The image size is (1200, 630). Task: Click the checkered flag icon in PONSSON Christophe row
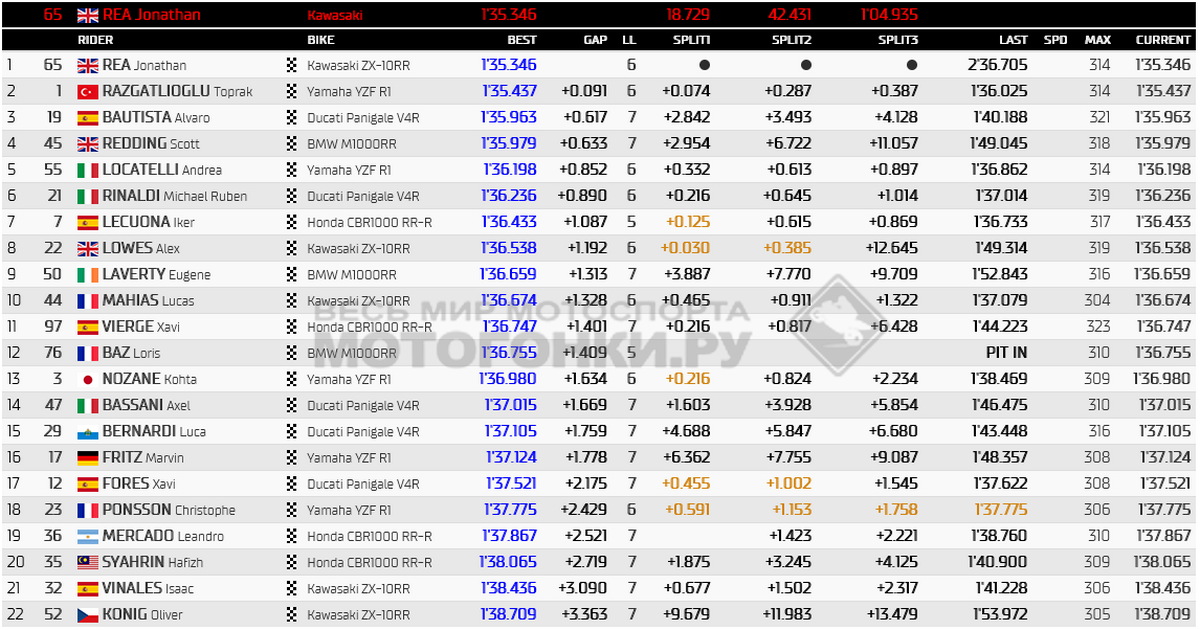click(x=292, y=510)
